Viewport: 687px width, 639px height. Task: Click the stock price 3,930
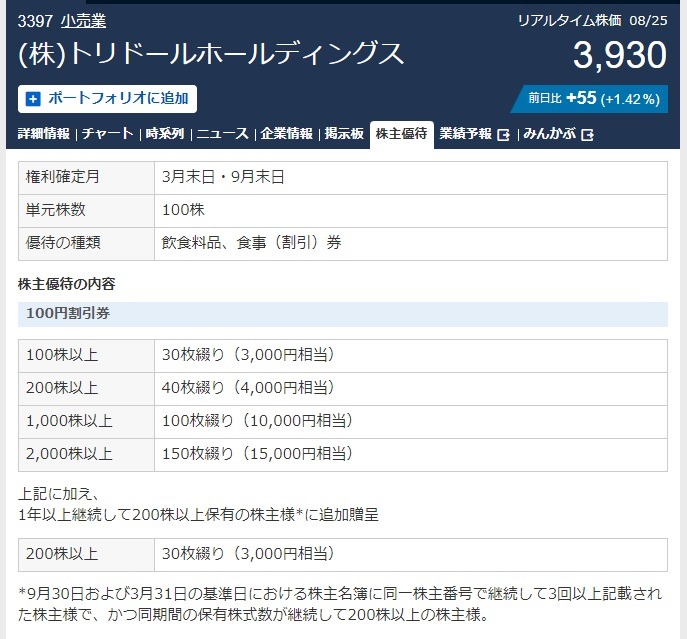click(620, 55)
